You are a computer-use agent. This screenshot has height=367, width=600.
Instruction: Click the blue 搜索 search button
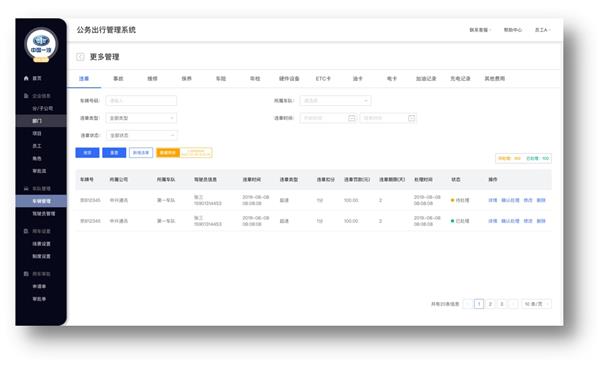click(x=87, y=153)
